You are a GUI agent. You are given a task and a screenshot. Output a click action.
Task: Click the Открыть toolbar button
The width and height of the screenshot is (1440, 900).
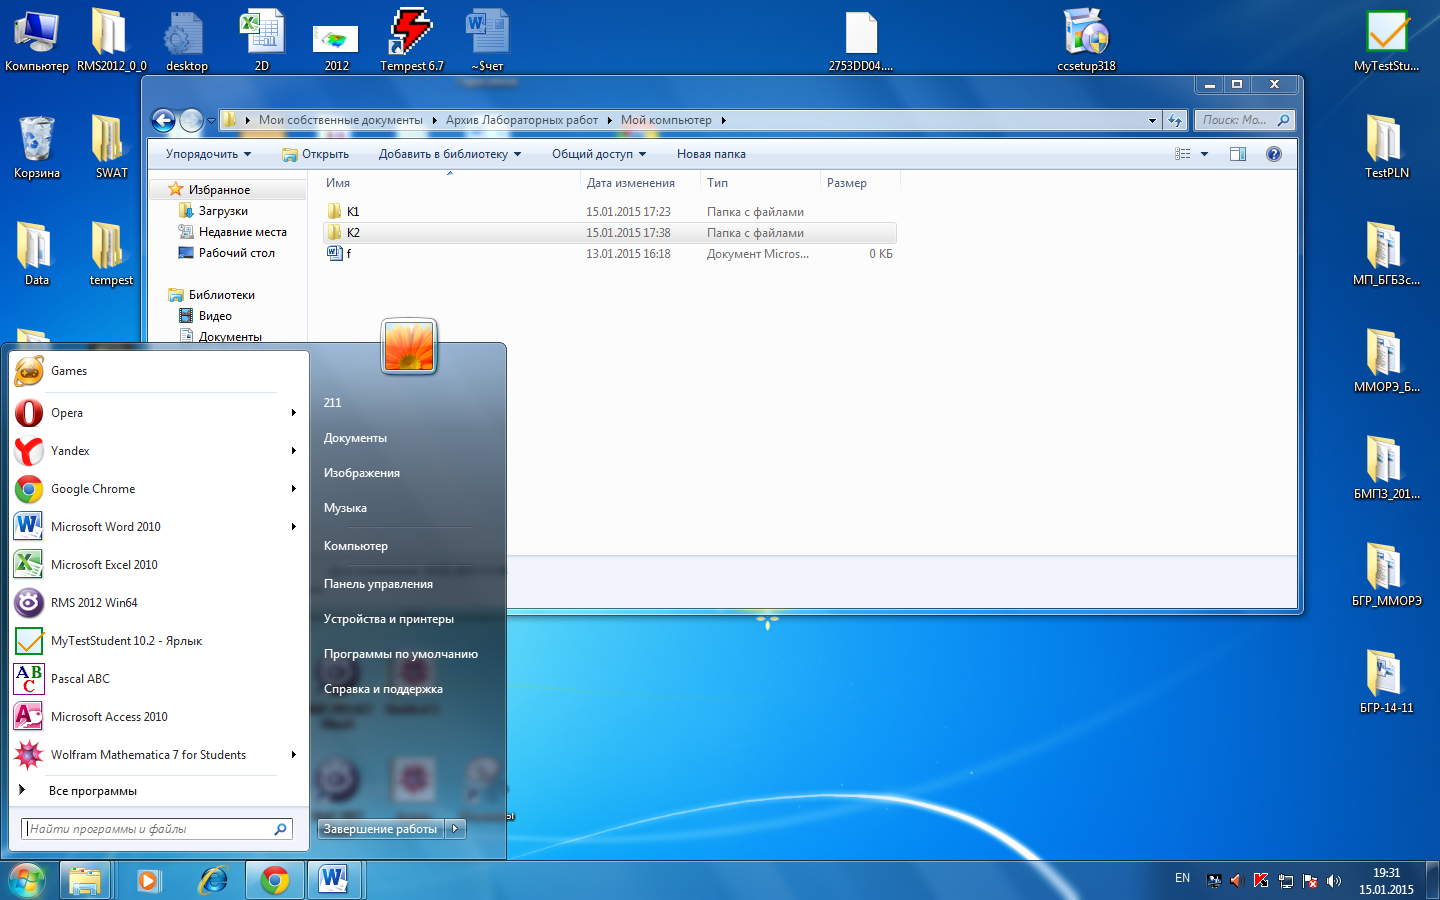315,154
